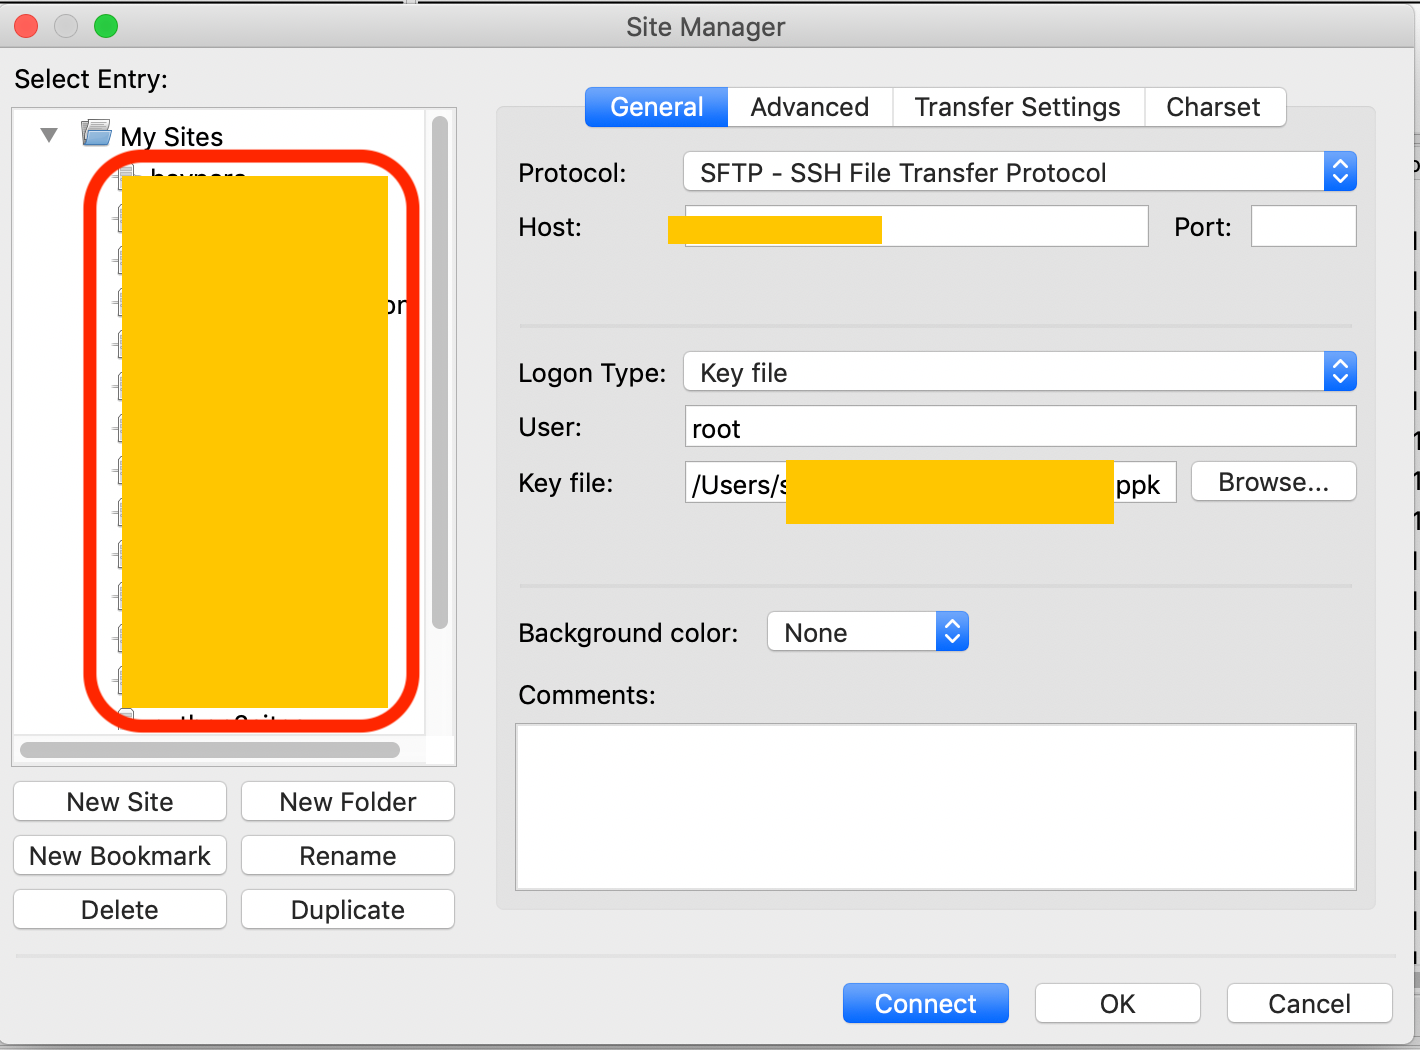Viewport: 1420px width, 1050px height.
Task: Click the green zoom button in title bar
Action: (105, 26)
